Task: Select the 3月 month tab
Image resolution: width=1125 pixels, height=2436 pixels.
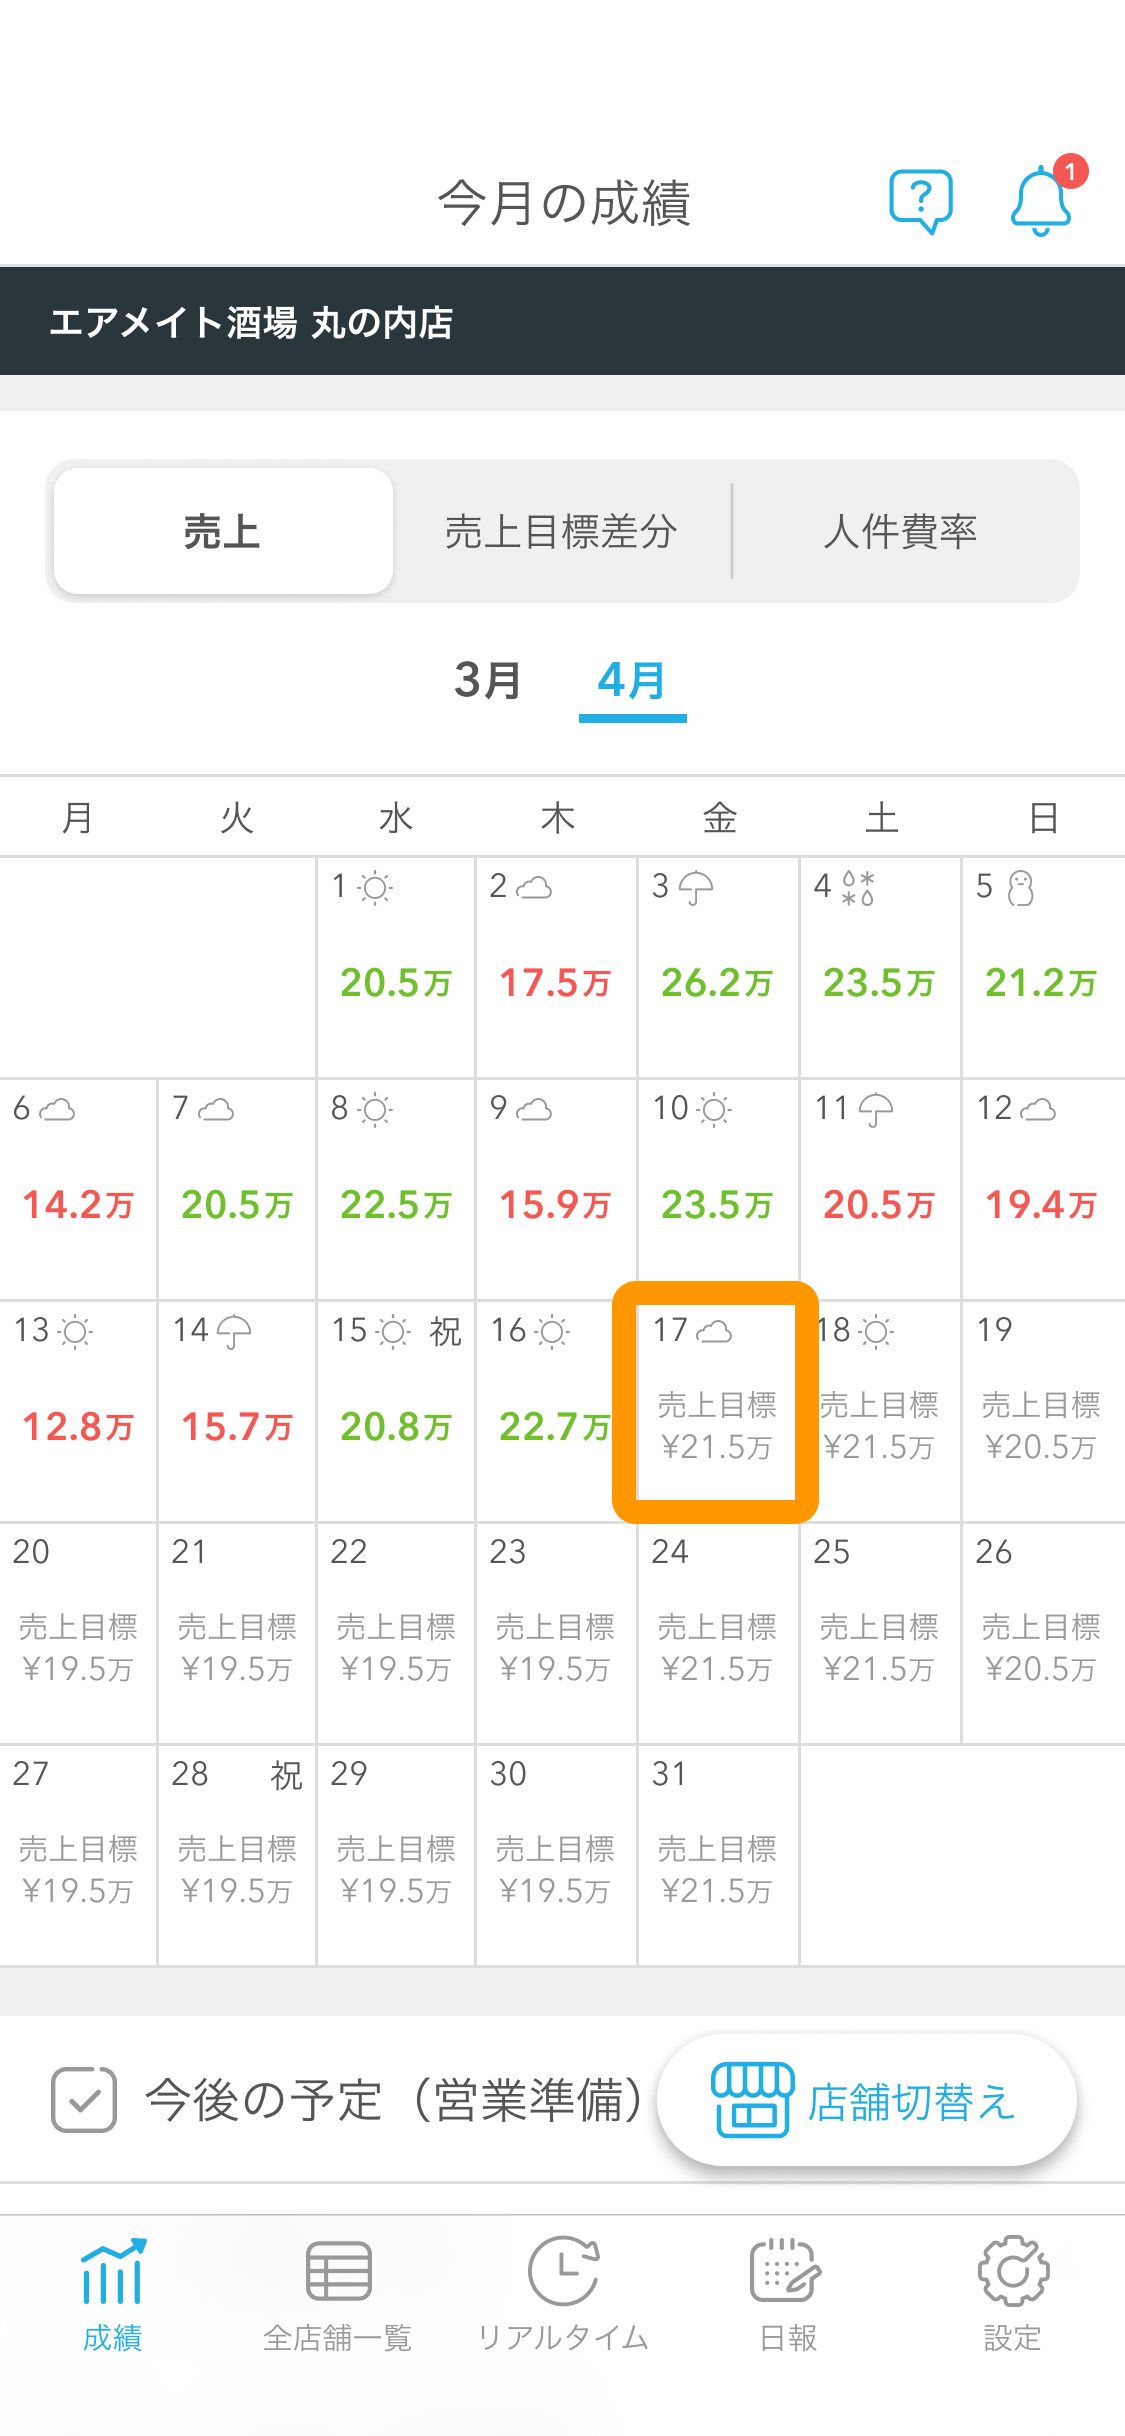Action: tap(488, 681)
